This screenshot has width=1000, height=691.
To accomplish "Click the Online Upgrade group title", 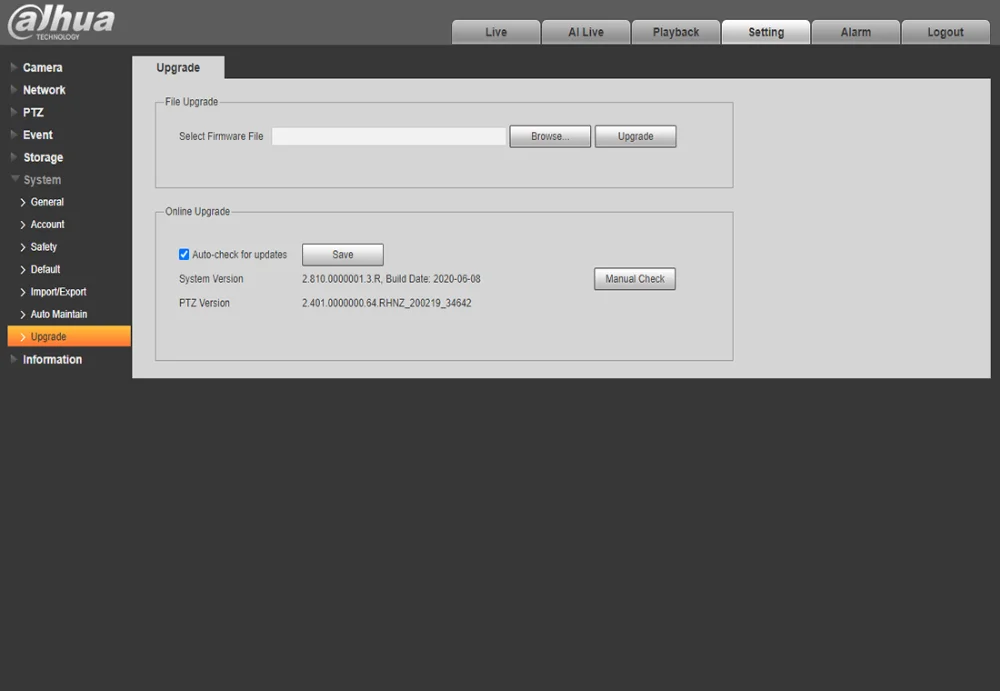I will point(197,211).
